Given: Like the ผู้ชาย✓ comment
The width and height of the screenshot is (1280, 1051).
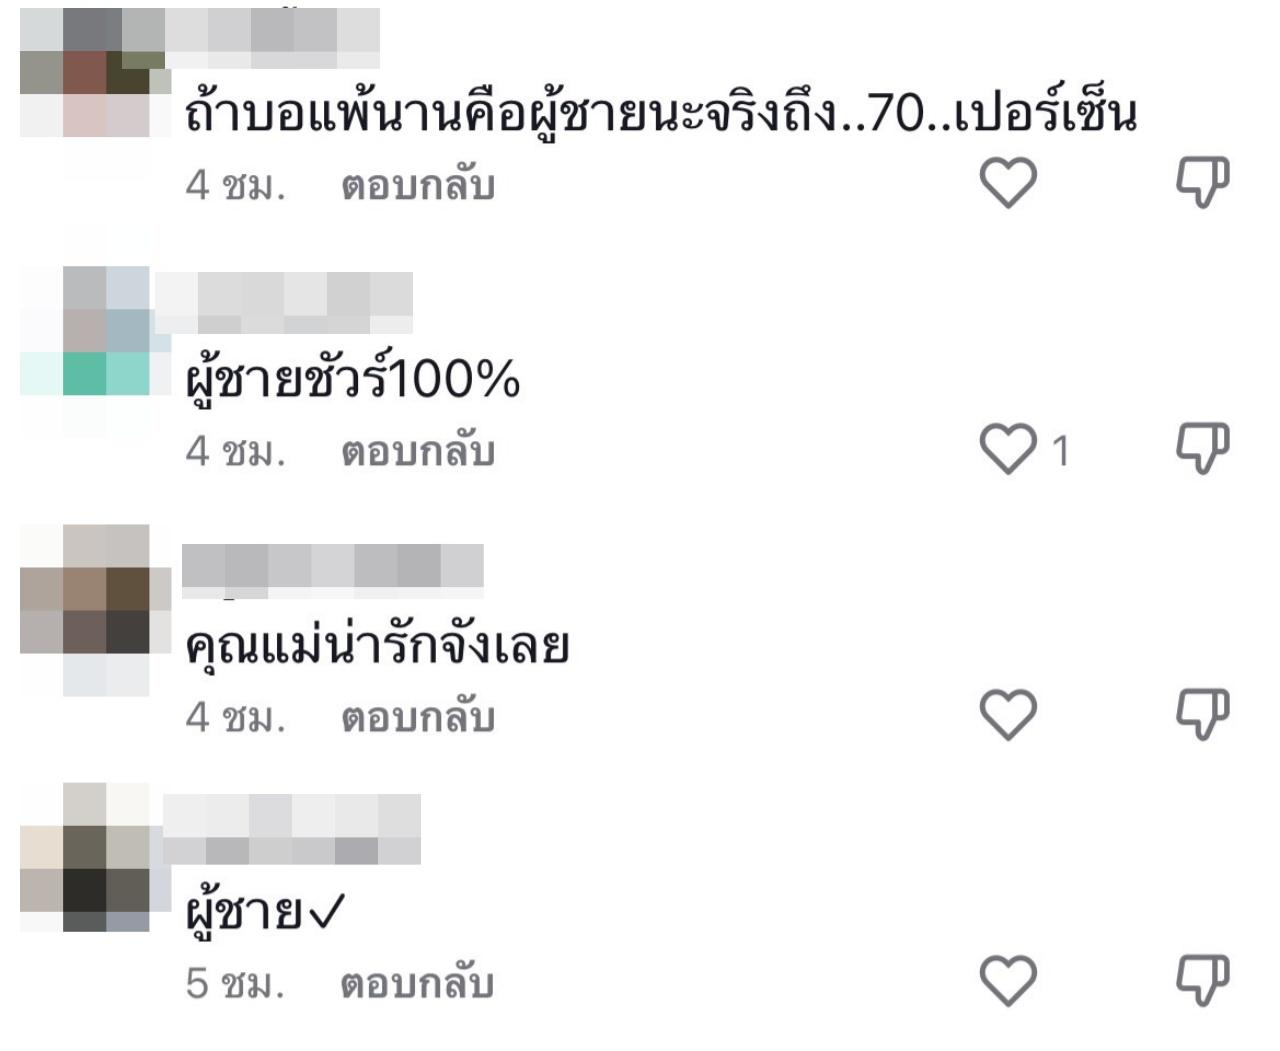Looking at the screenshot, I should click(1007, 981).
